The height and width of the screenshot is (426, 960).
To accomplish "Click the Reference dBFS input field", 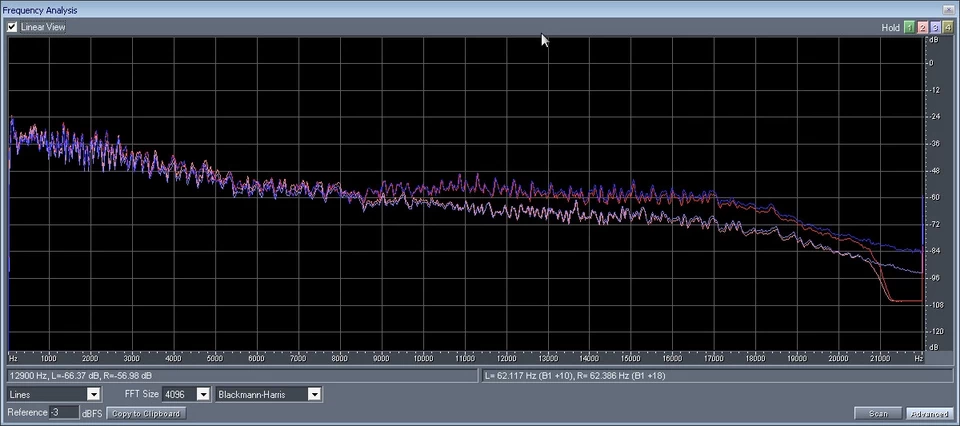I will pyautogui.click(x=63, y=413).
